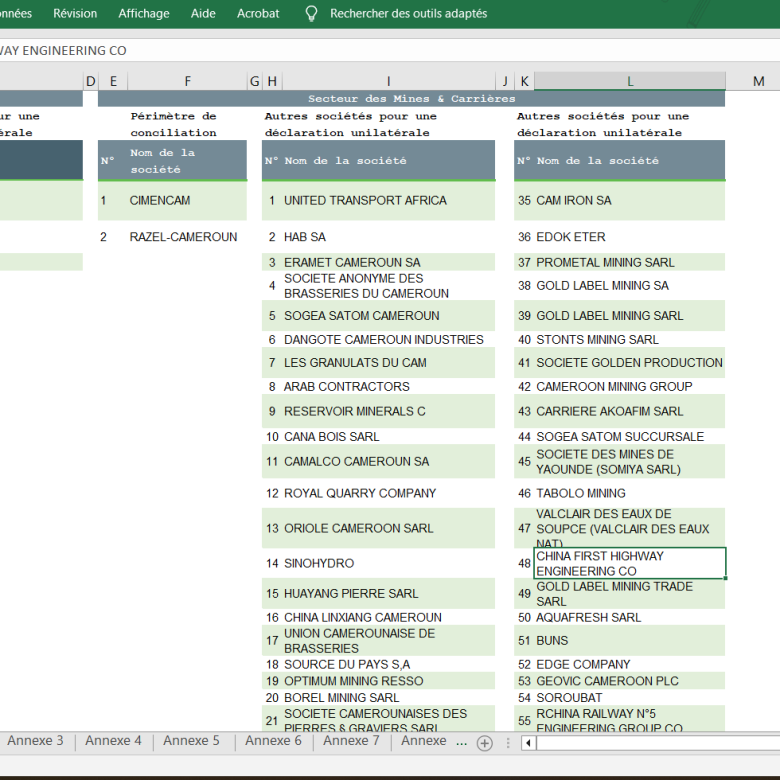Click horizontal scrollbar left arrow
780x780 pixels.
coord(528,743)
